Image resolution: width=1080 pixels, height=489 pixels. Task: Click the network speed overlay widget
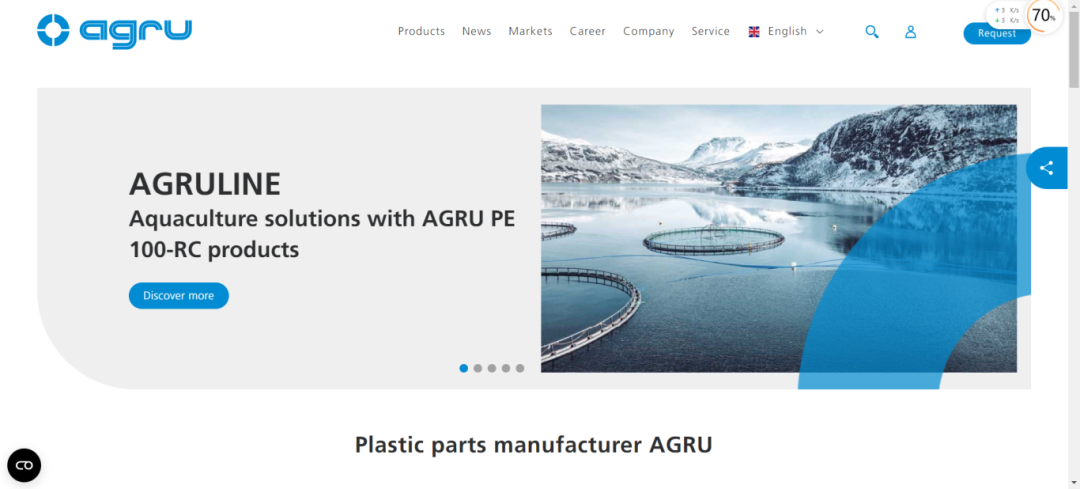[1006, 15]
